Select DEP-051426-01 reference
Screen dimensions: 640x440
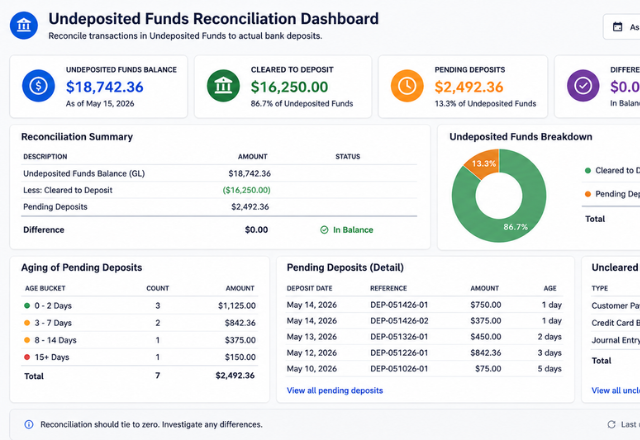click(x=399, y=305)
